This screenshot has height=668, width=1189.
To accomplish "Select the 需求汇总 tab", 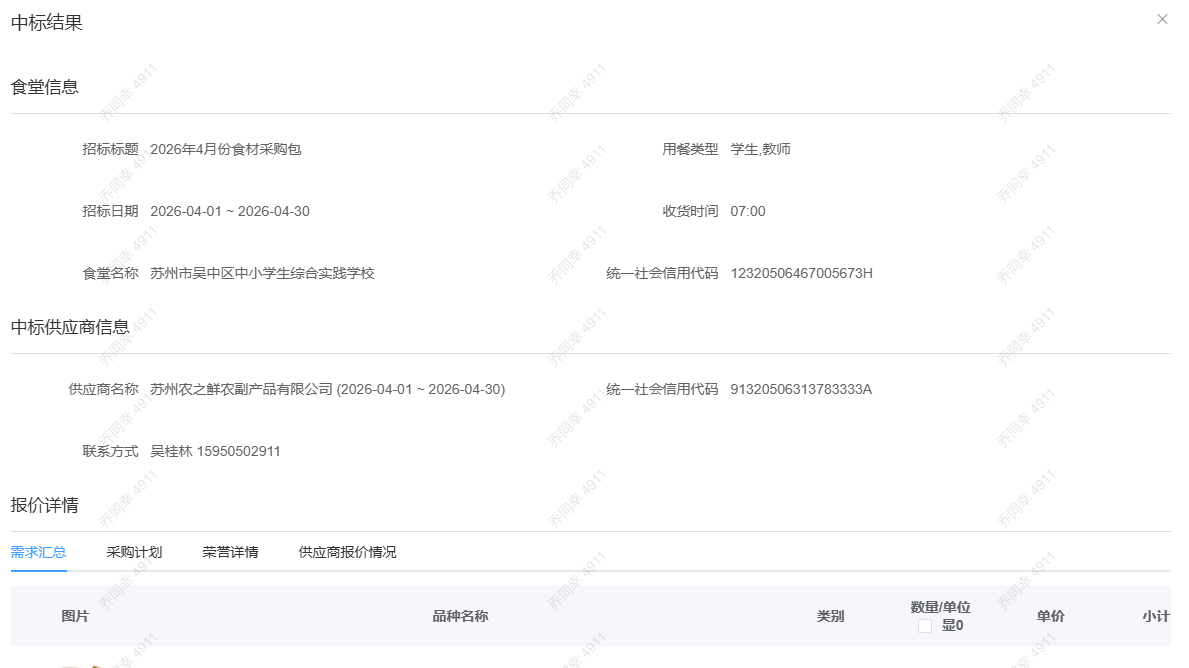I will coord(38,551).
